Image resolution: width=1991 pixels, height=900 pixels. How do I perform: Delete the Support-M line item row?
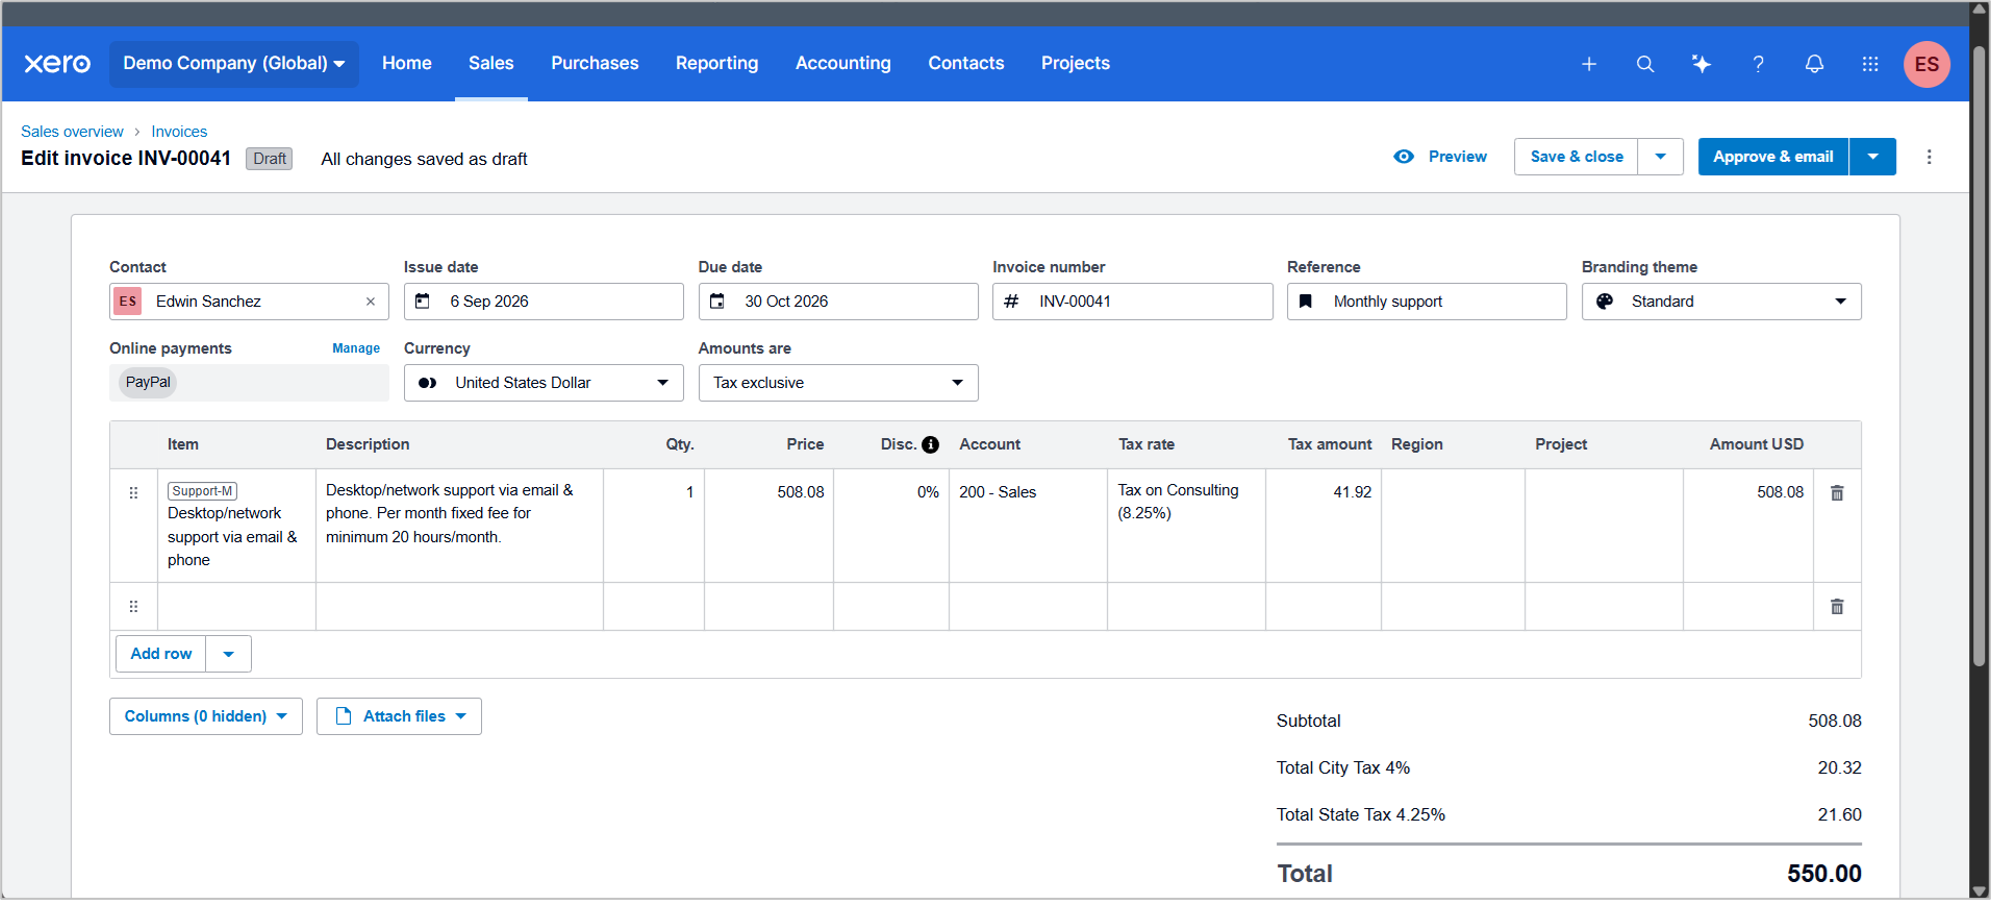1837,493
